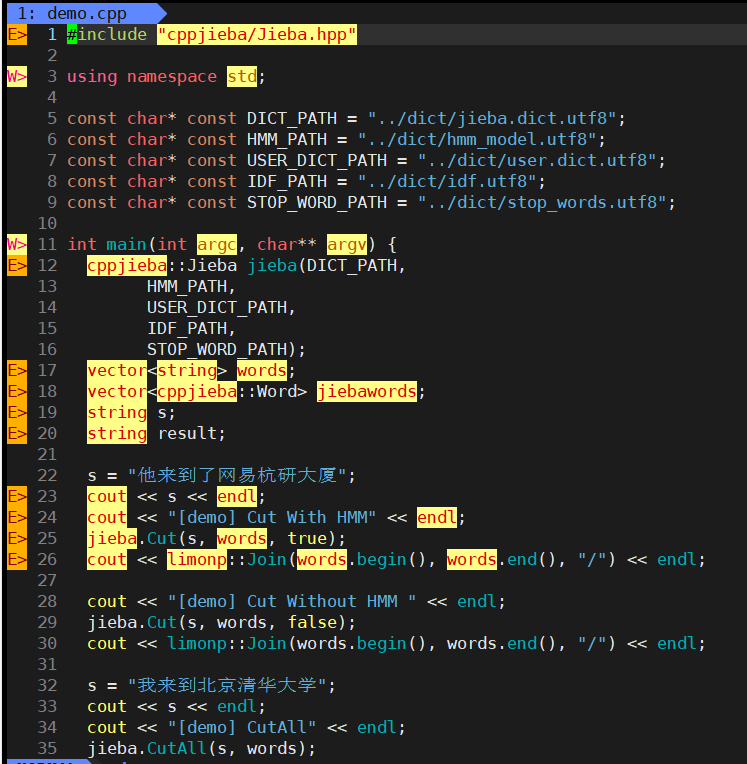
Task: Click line number 21
Action: (x=47, y=454)
